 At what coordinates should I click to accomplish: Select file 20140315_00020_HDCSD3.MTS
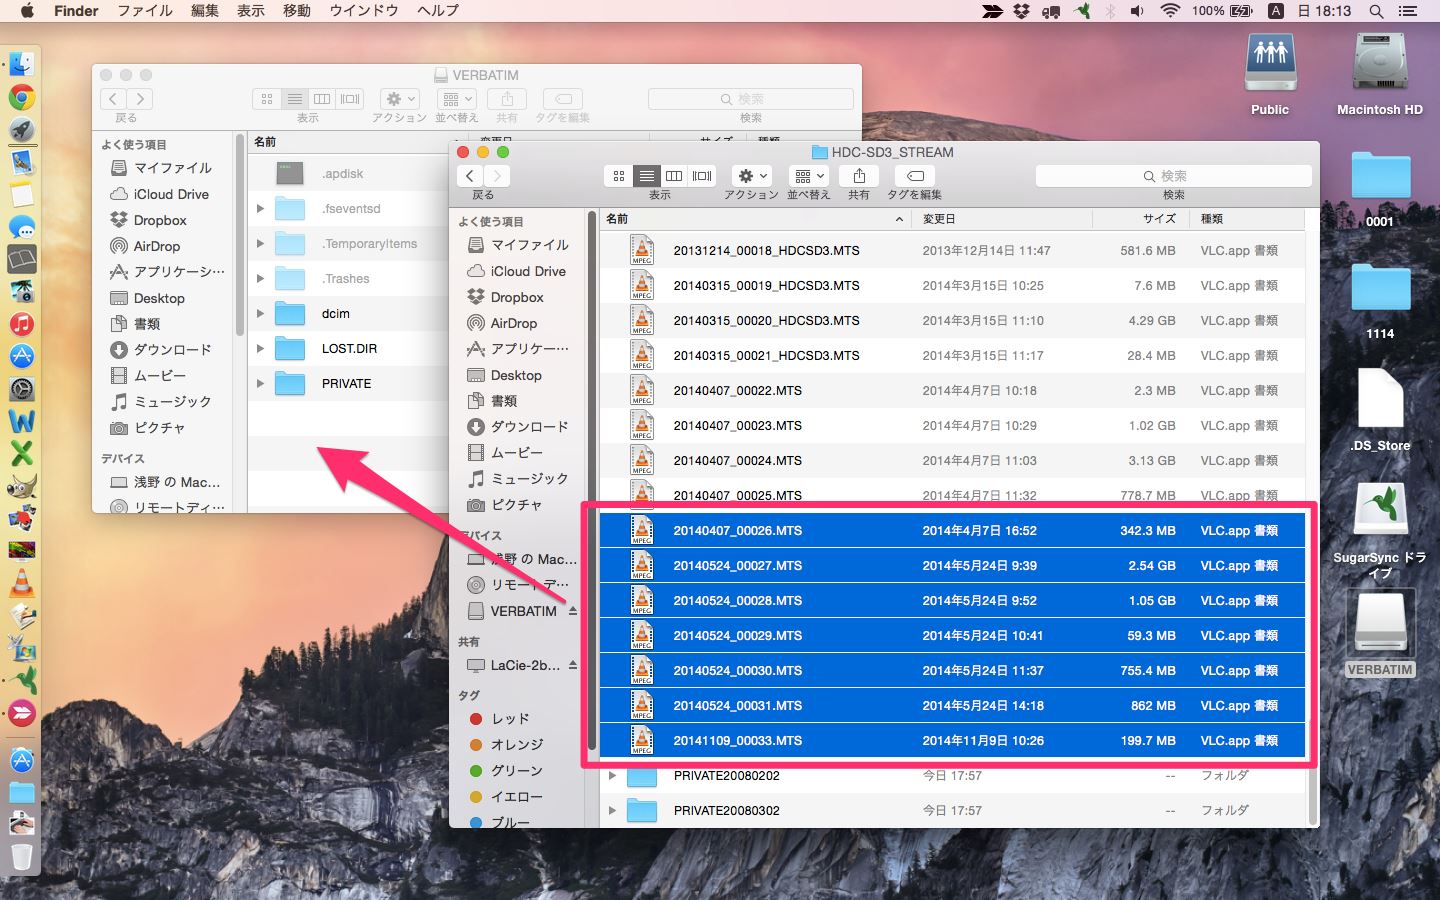(x=766, y=321)
